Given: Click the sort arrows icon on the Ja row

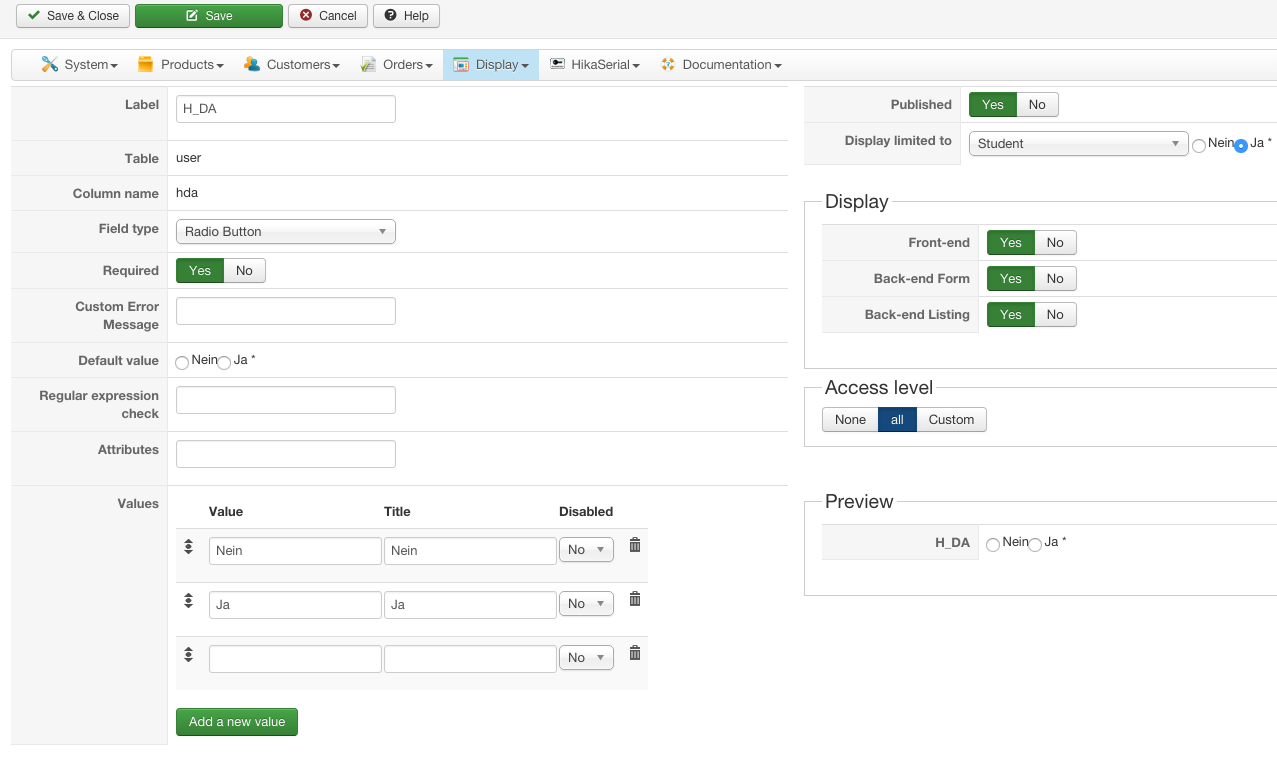Looking at the screenshot, I should pos(188,601).
